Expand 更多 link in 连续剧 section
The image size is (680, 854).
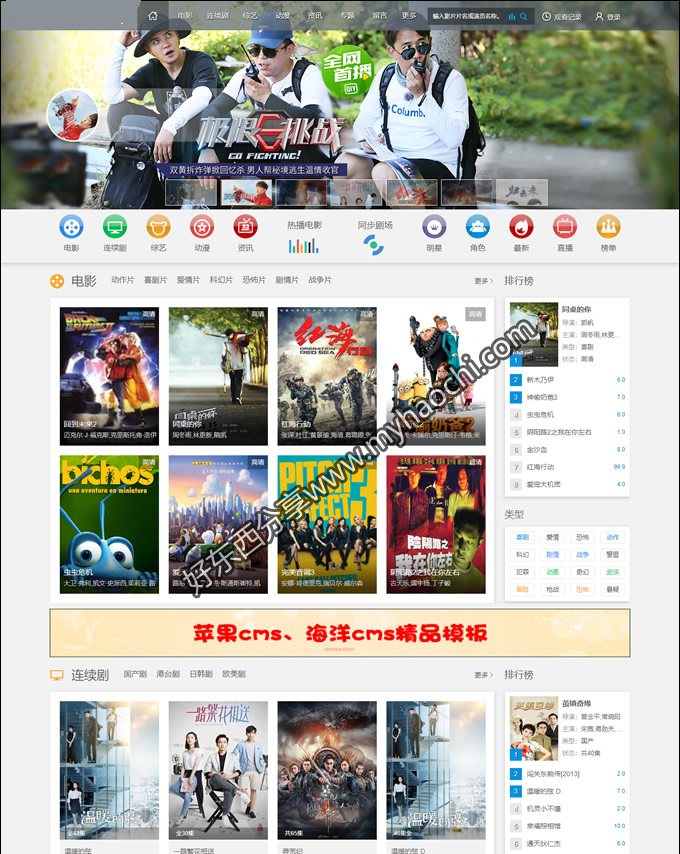point(483,675)
